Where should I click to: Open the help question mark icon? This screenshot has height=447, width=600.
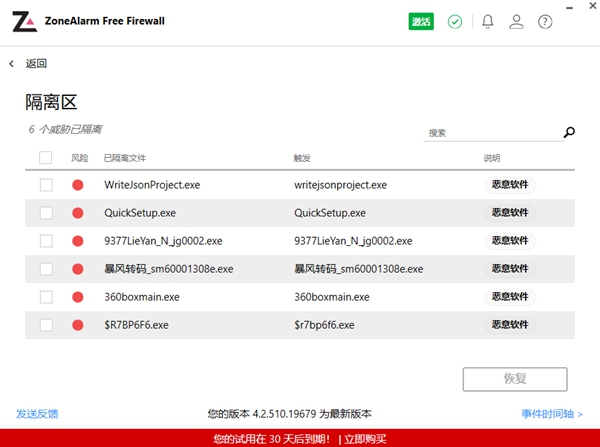[x=545, y=21]
